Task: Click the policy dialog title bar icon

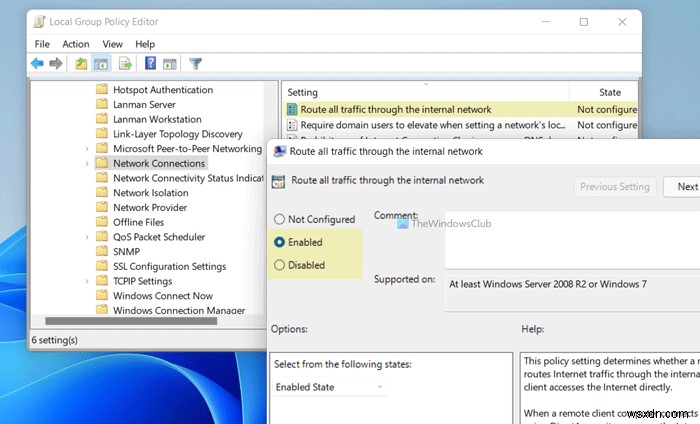Action: point(279,151)
